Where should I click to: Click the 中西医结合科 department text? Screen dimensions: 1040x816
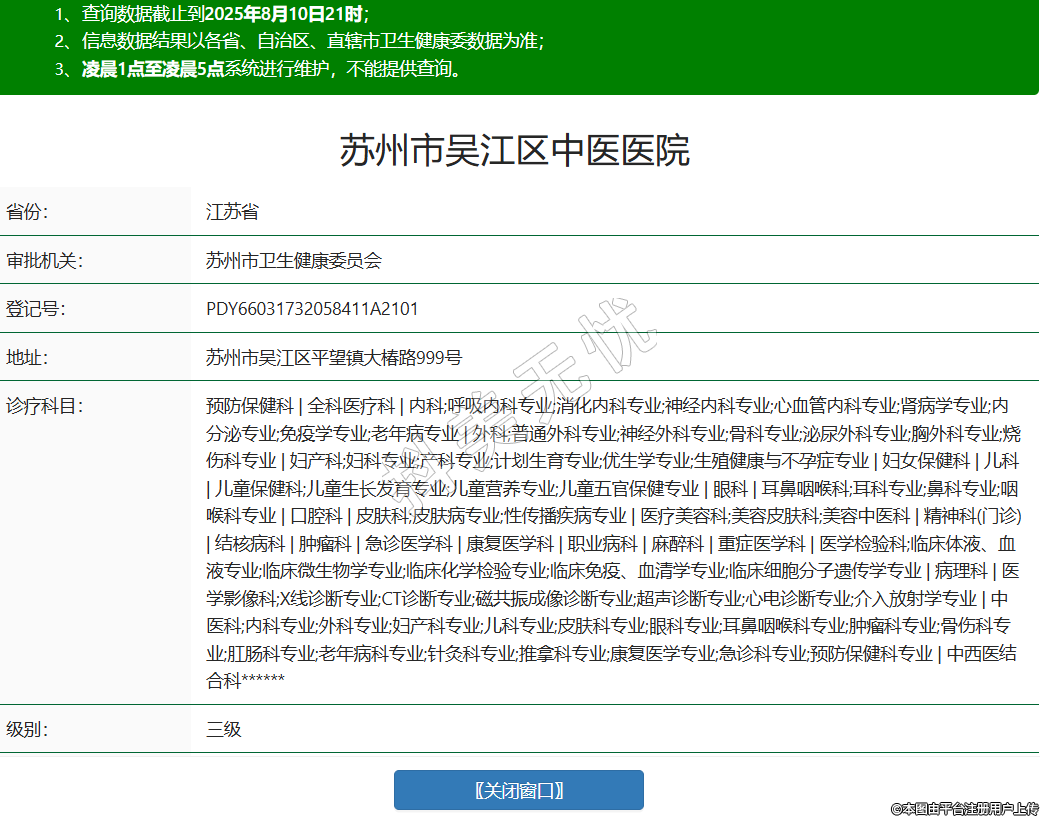point(981,654)
